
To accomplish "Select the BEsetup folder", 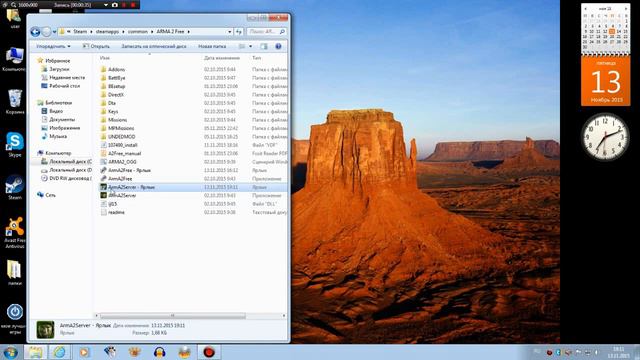I will coord(117,86).
